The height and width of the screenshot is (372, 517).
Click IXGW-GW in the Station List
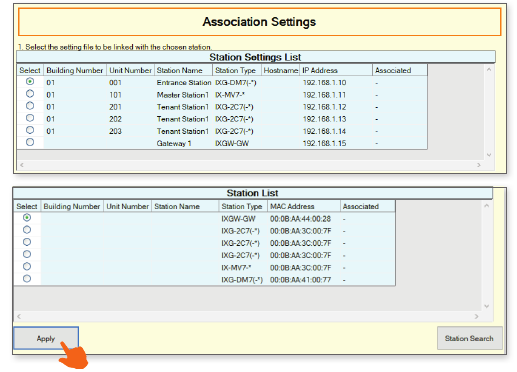tap(238, 219)
